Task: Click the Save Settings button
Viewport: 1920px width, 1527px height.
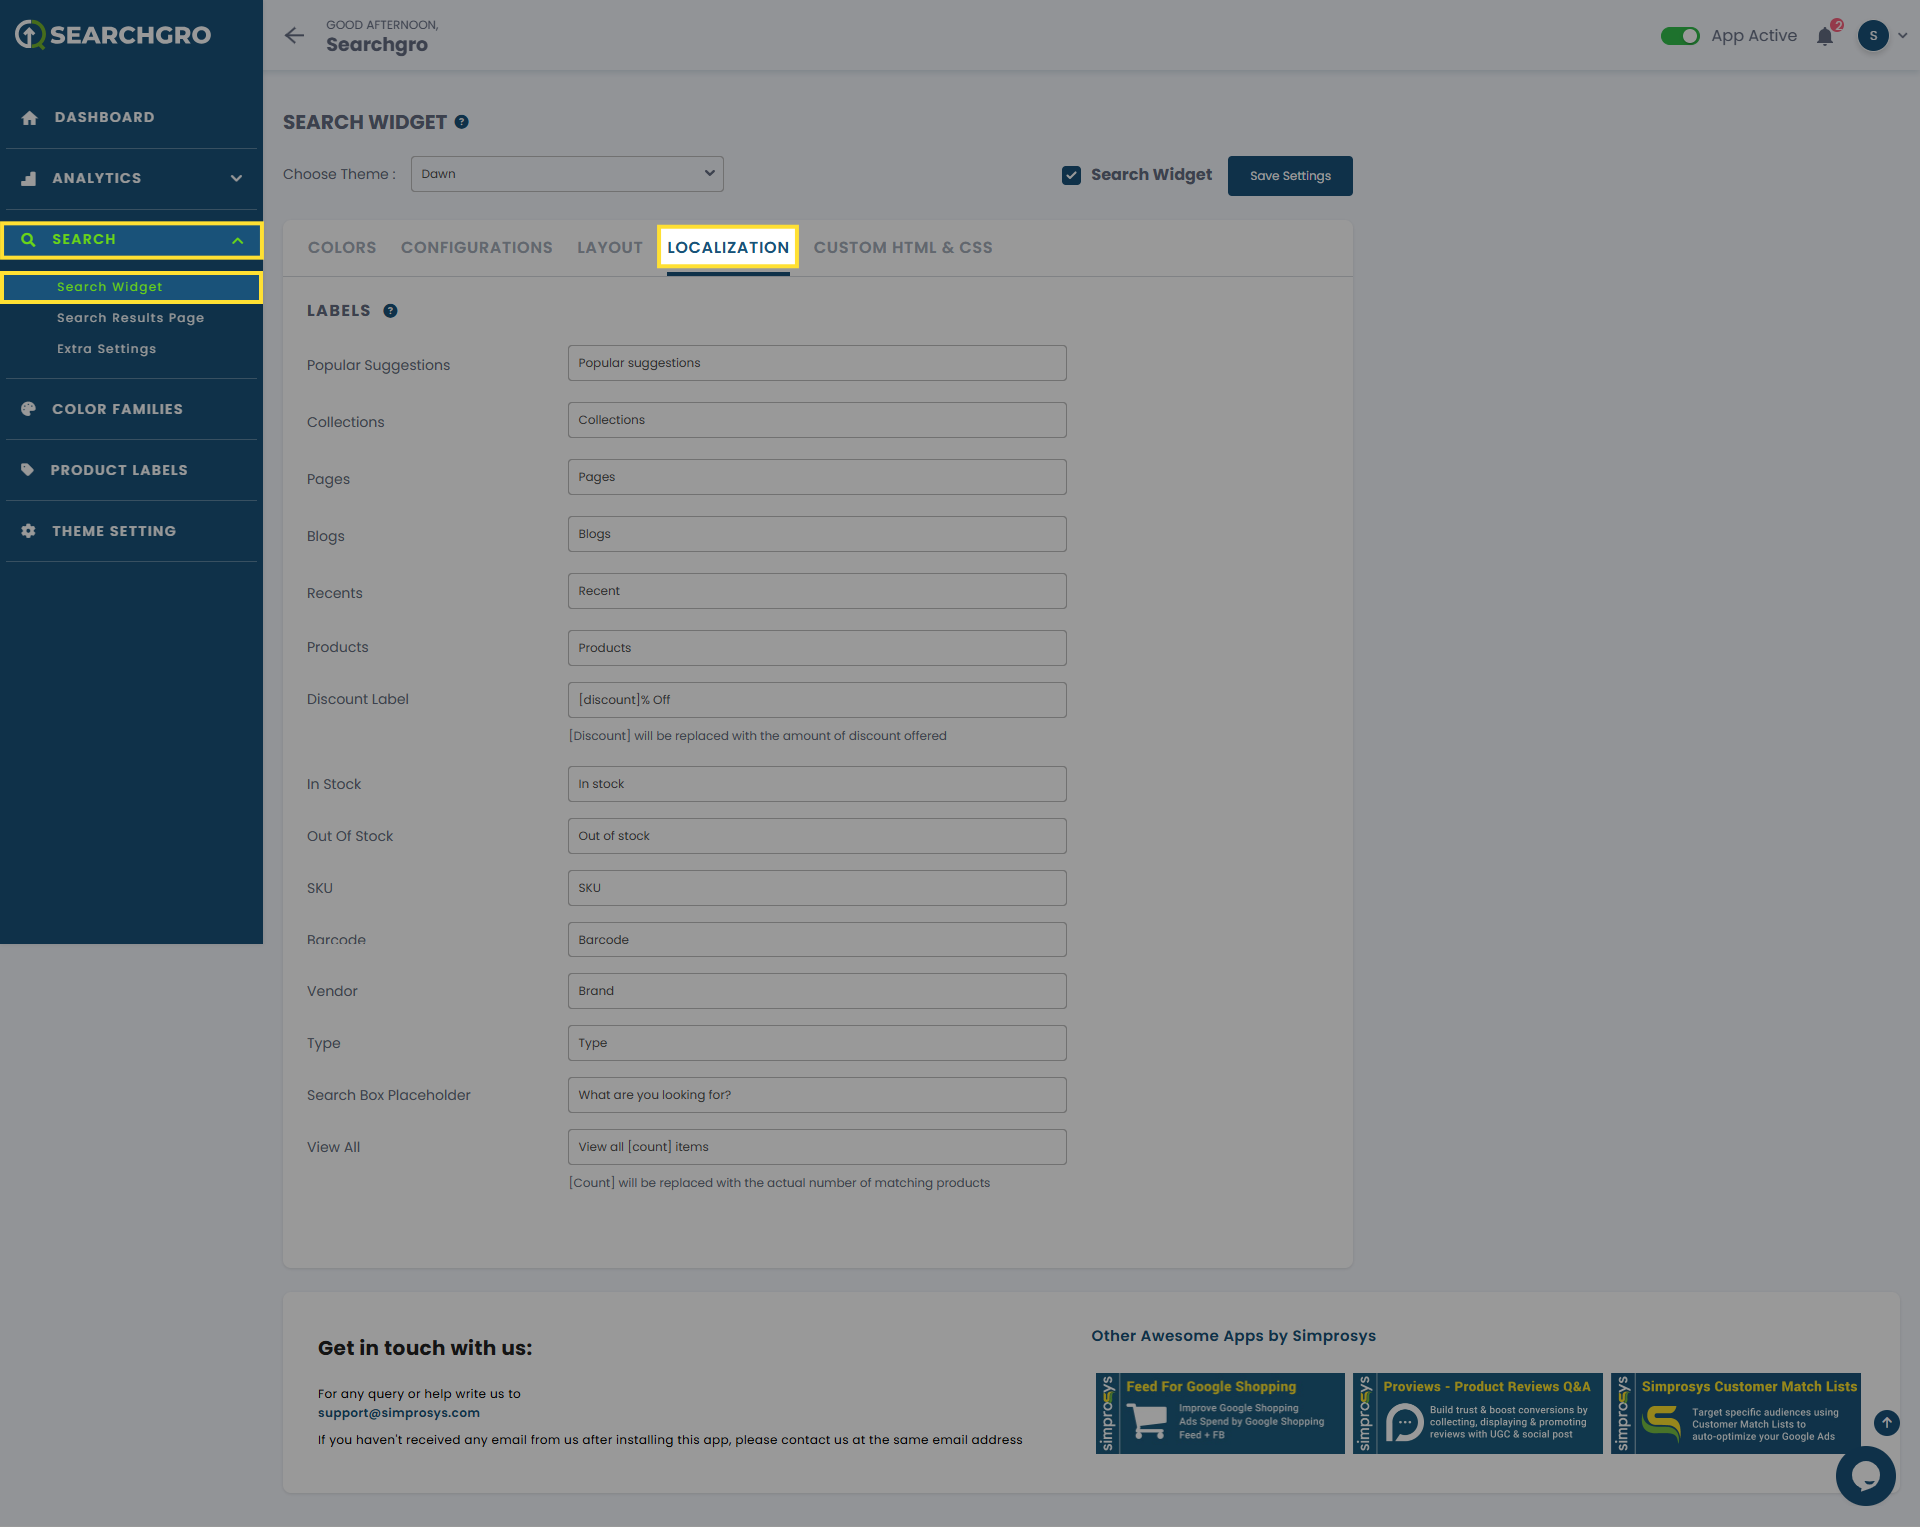Action: click(1289, 176)
